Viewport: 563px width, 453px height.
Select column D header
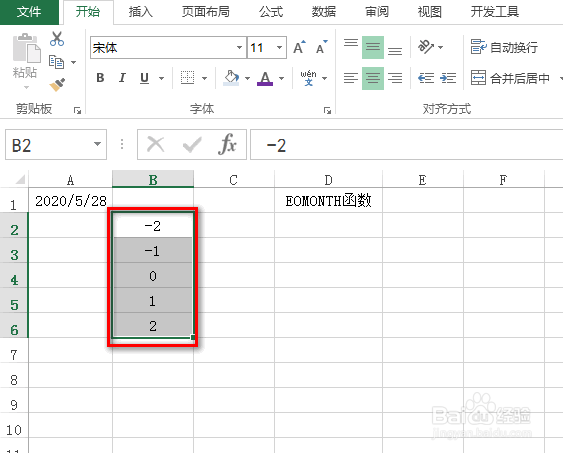tap(328, 179)
